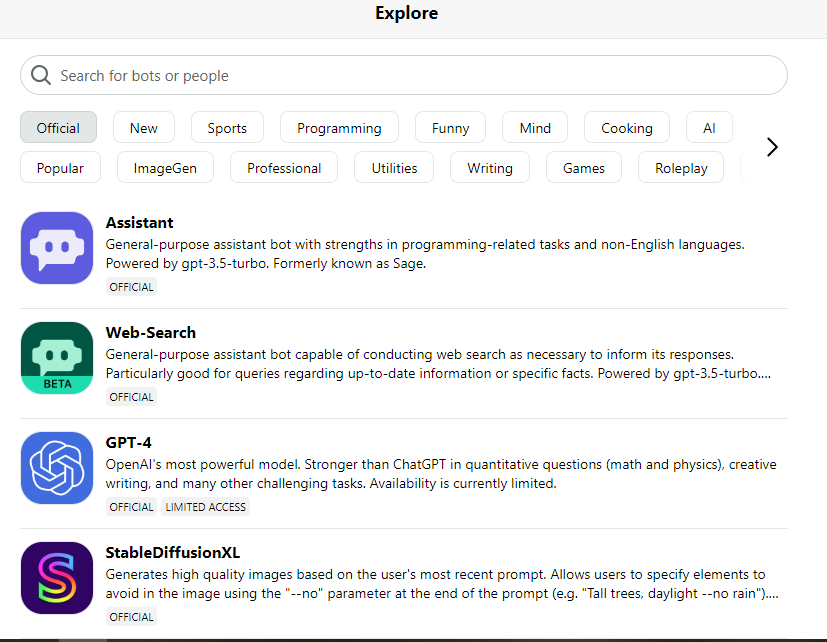This screenshot has height=642, width=827.
Task: Select the Roleplay category chip
Action: (681, 168)
